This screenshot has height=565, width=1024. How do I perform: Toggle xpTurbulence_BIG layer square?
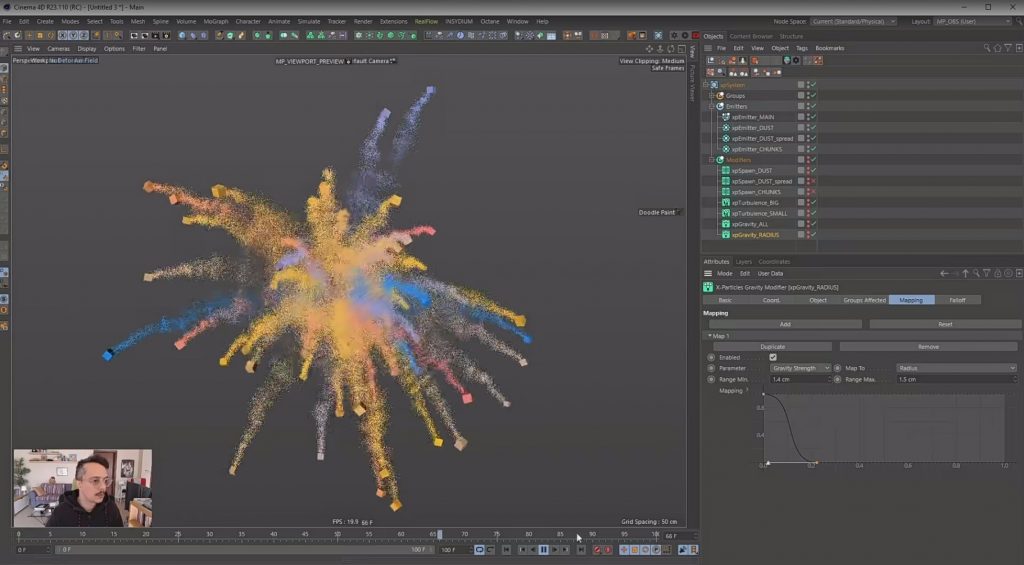(x=801, y=202)
